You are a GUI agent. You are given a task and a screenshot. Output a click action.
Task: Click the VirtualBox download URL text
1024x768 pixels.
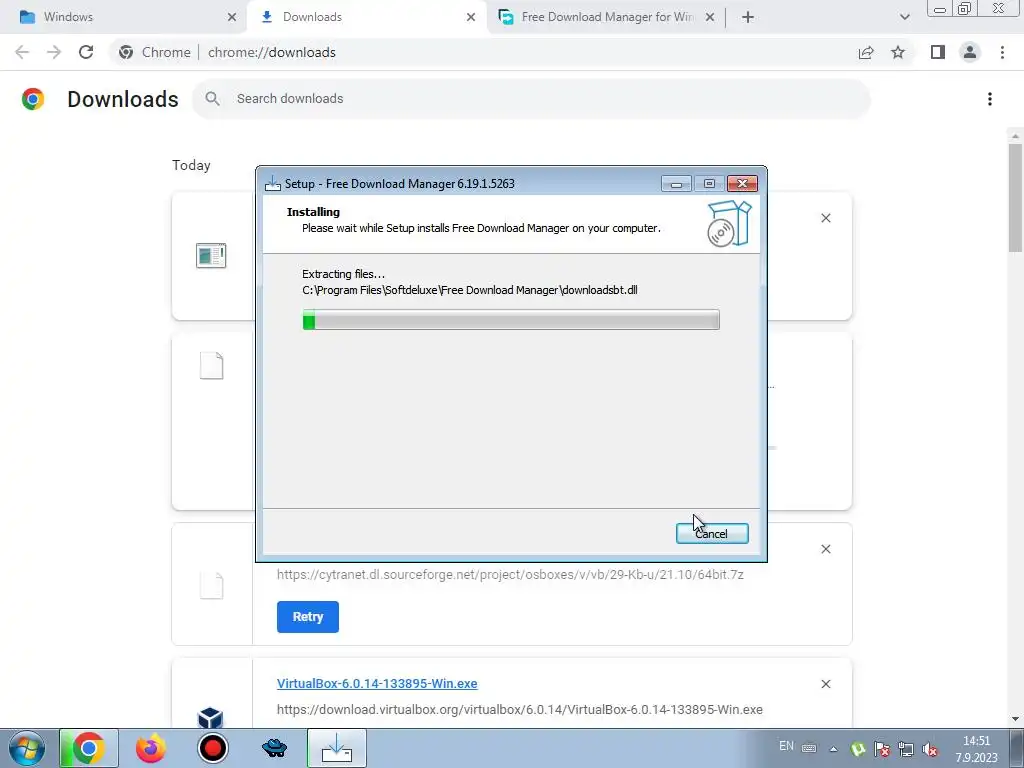click(519, 710)
